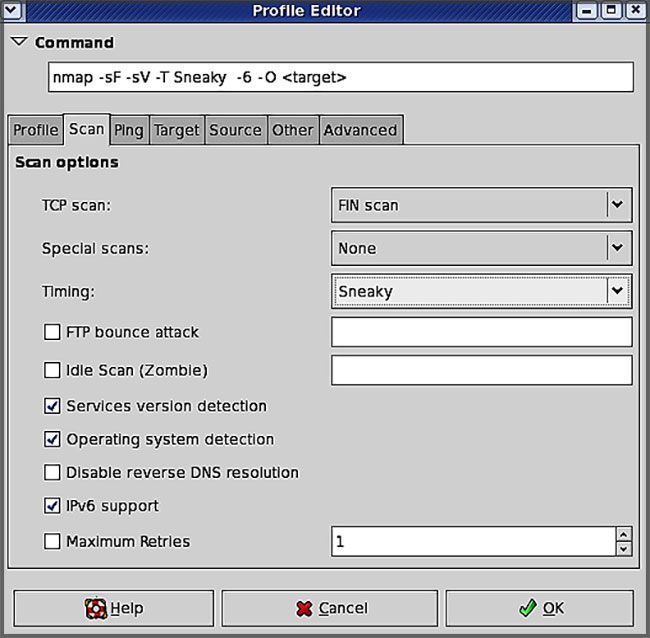650x638 pixels.
Task: Click the Cancel button
Action: pyautogui.click(x=330, y=608)
